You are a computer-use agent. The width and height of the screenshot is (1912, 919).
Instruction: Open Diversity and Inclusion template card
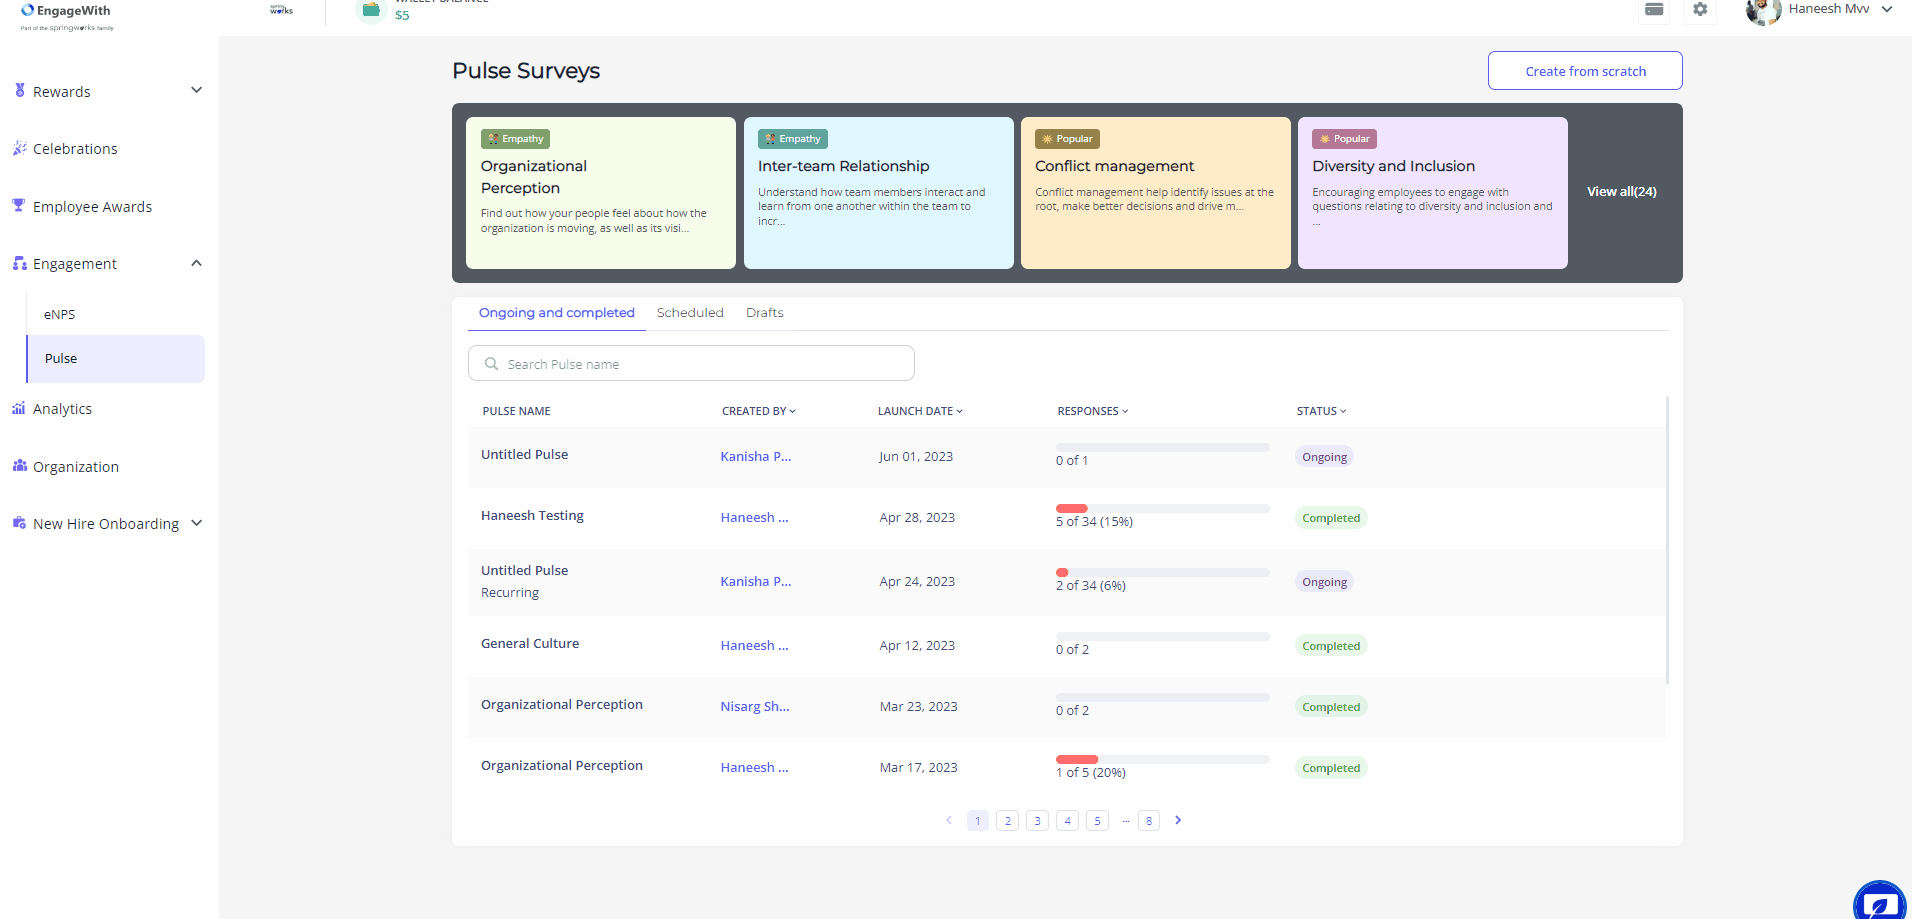pyautogui.click(x=1432, y=193)
